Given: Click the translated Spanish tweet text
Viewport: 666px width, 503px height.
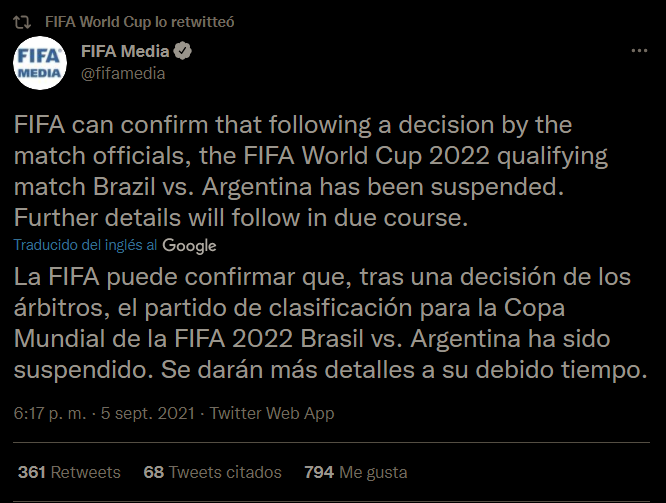Looking at the screenshot, I should click(330, 323).
